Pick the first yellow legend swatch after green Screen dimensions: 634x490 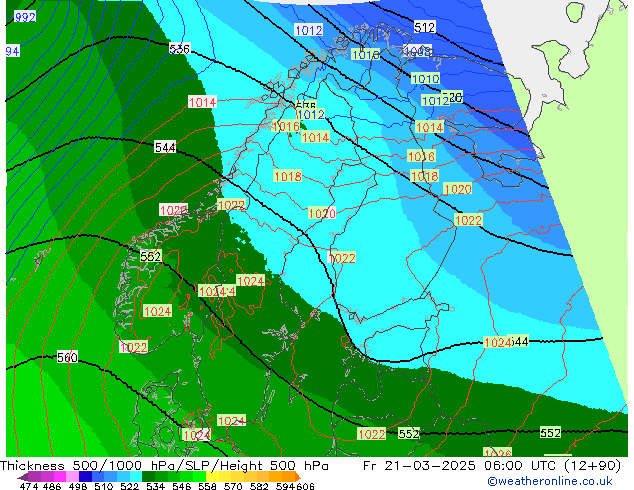click(x=212, y=476)
